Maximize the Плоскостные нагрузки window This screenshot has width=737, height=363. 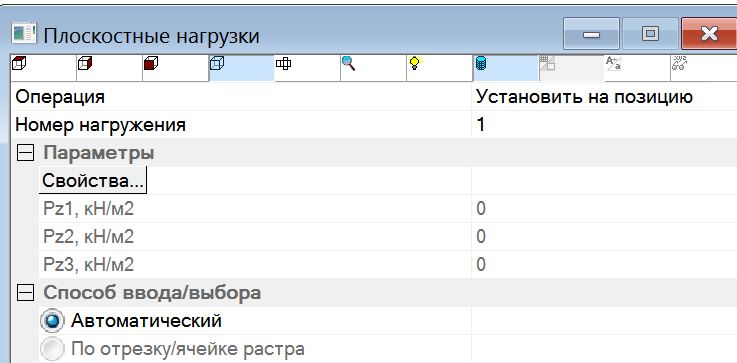click(x=650, y=34)
